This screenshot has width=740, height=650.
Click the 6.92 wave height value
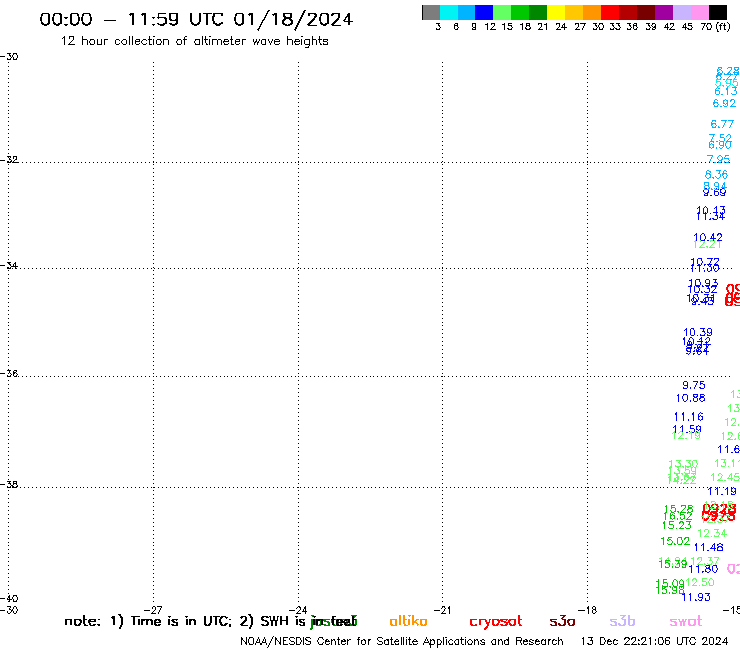[724, 103]
